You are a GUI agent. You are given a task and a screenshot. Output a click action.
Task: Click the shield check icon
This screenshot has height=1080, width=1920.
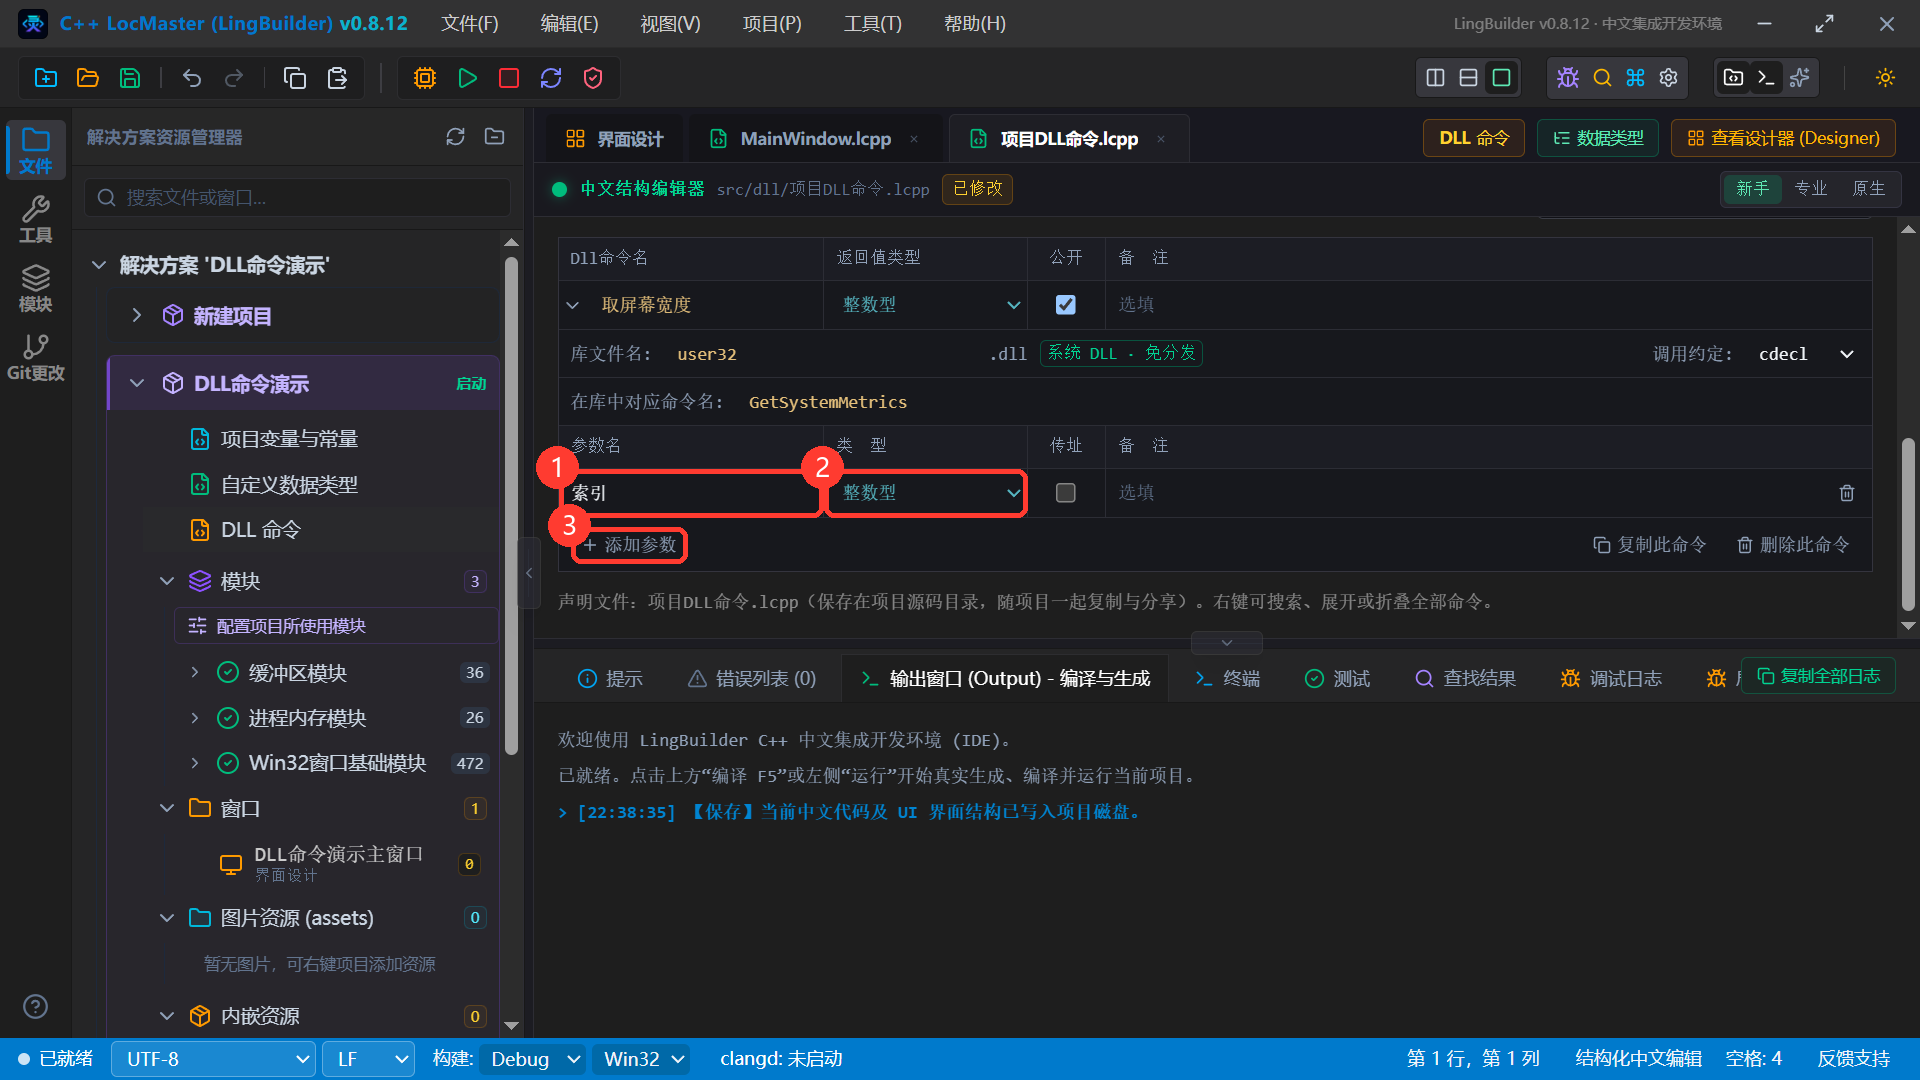coord(593,78)
